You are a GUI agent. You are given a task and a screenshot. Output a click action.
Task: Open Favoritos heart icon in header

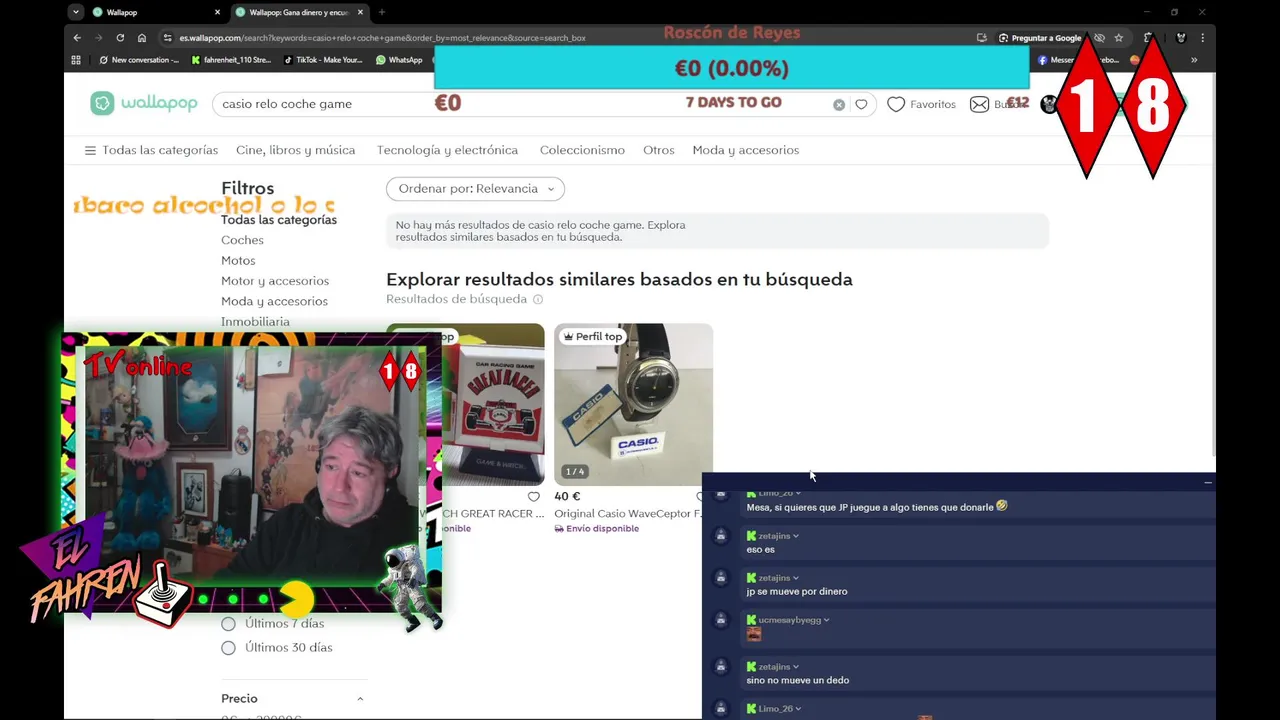[896, 104]
